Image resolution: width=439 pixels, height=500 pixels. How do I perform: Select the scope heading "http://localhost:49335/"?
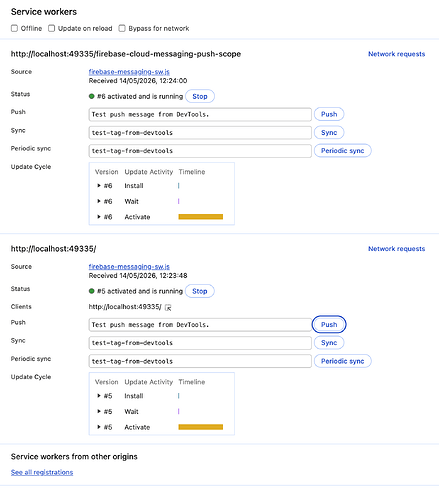53,249
